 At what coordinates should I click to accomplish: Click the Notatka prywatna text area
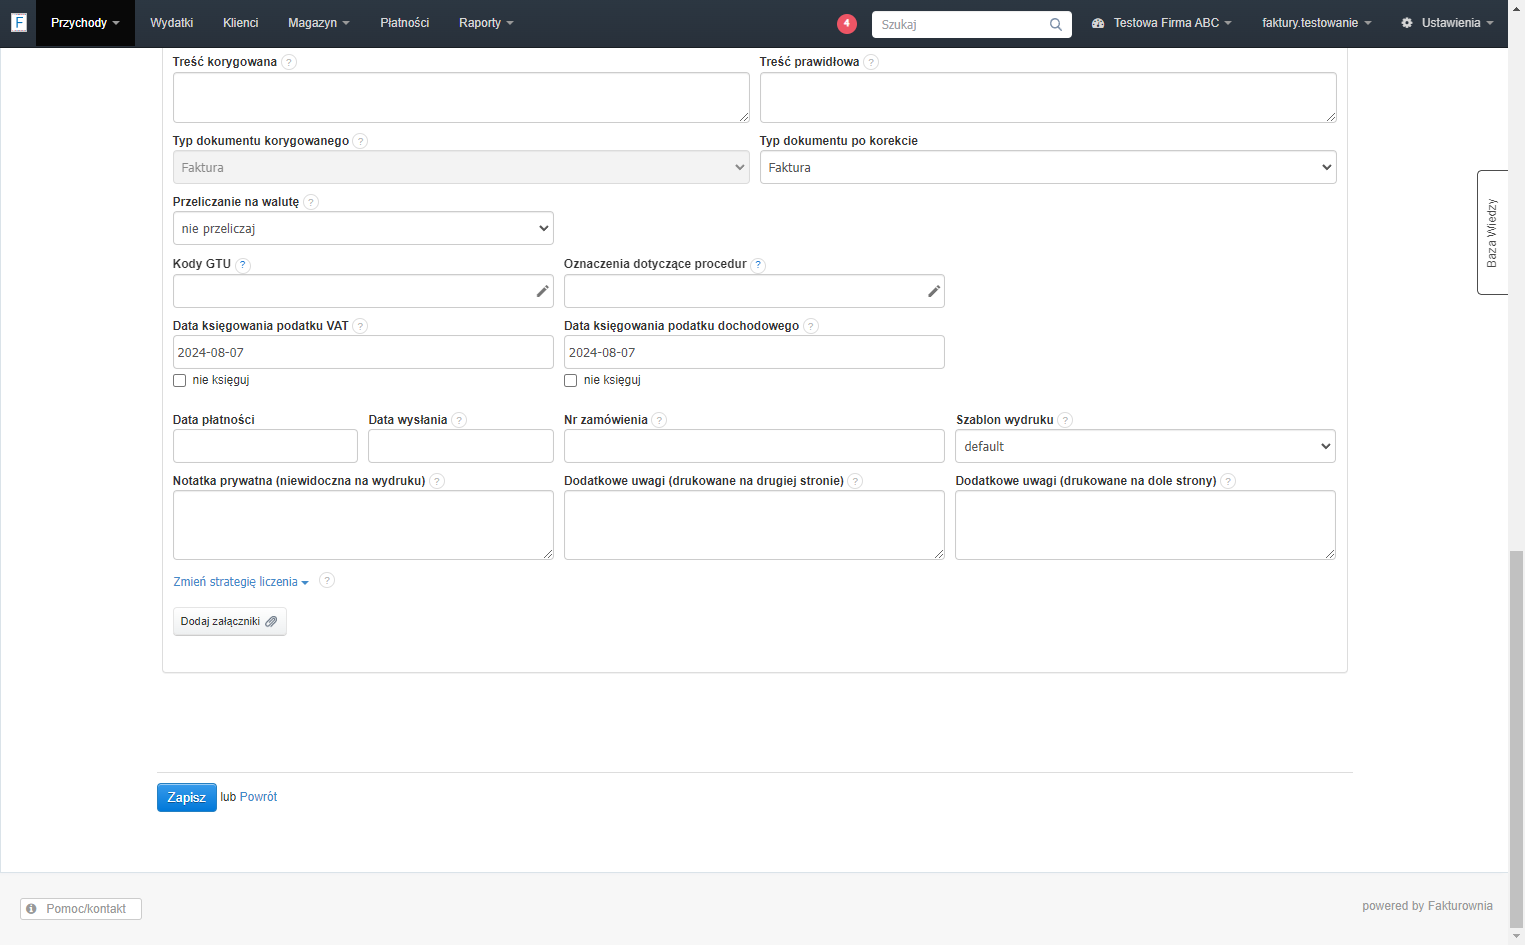pos(363,525)
